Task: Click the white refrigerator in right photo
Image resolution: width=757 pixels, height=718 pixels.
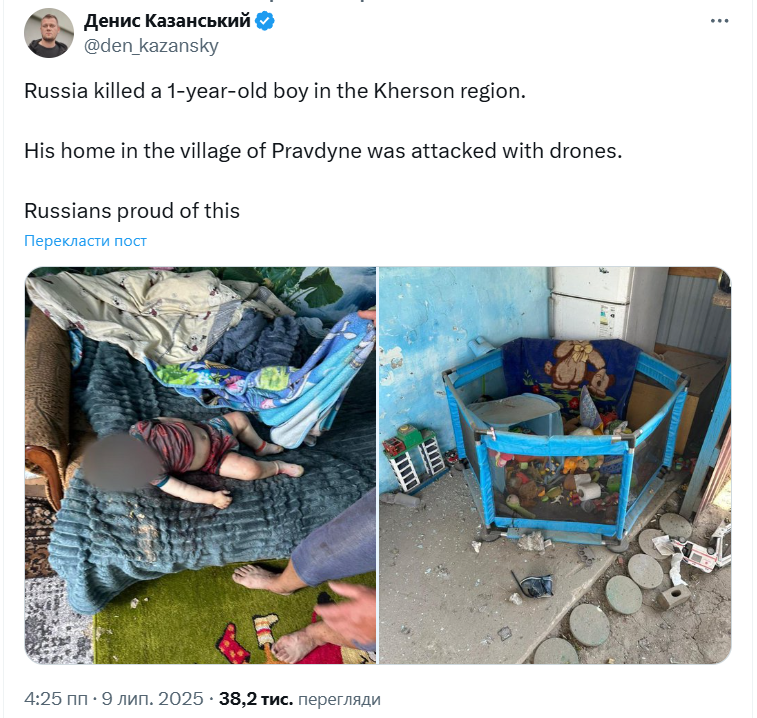Action: 589,304
